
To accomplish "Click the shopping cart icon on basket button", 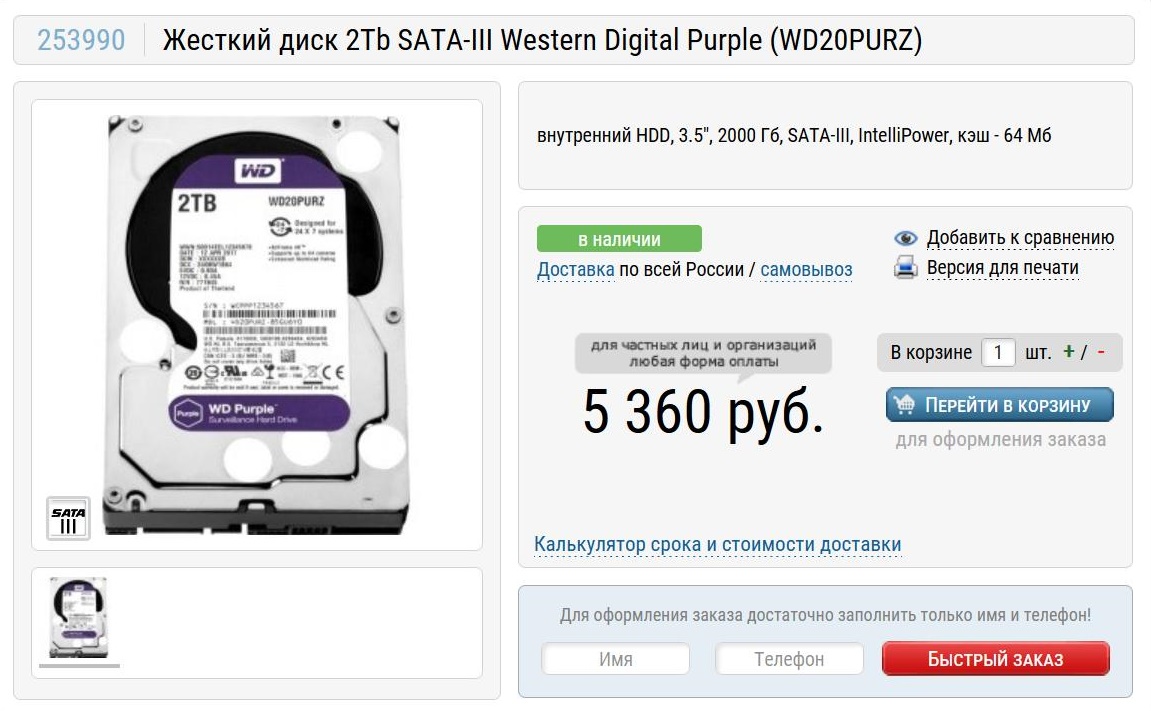I will tap(904, 405).
